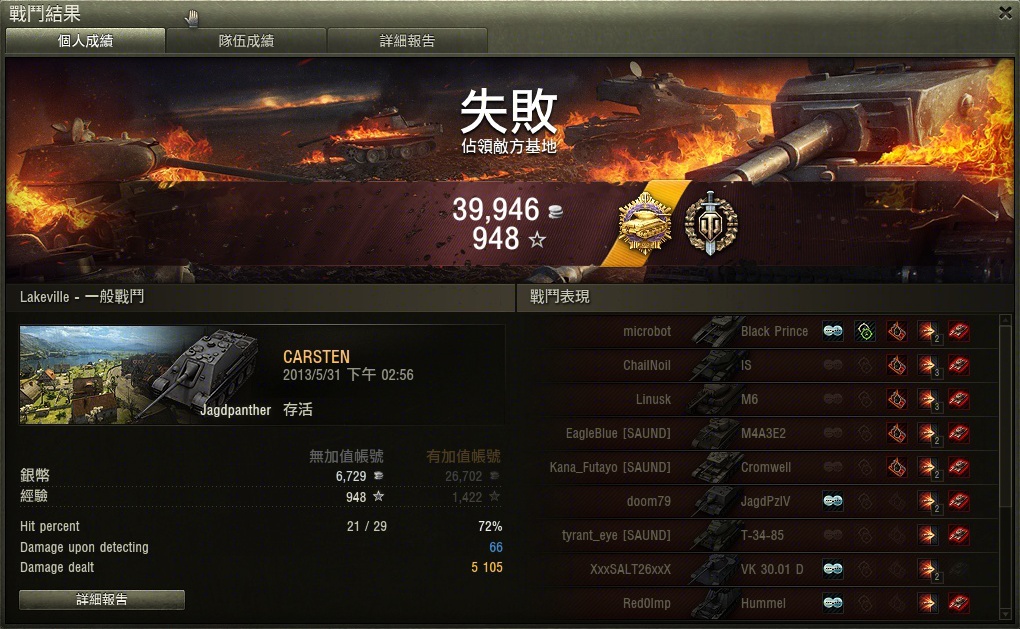Click microbot's spotted binoculars icon
Screen dimensions: 1020x629
(x=833, y=331)
